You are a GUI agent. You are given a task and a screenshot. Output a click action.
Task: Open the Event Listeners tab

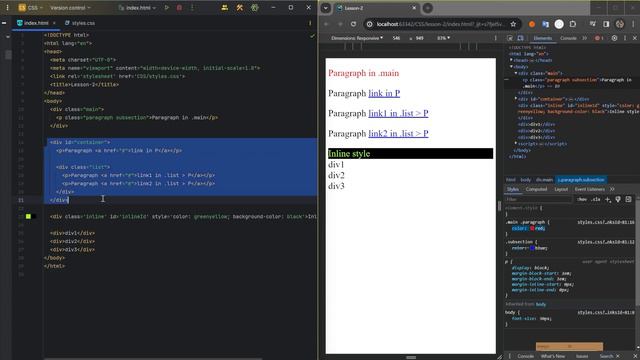click(590, 189)
